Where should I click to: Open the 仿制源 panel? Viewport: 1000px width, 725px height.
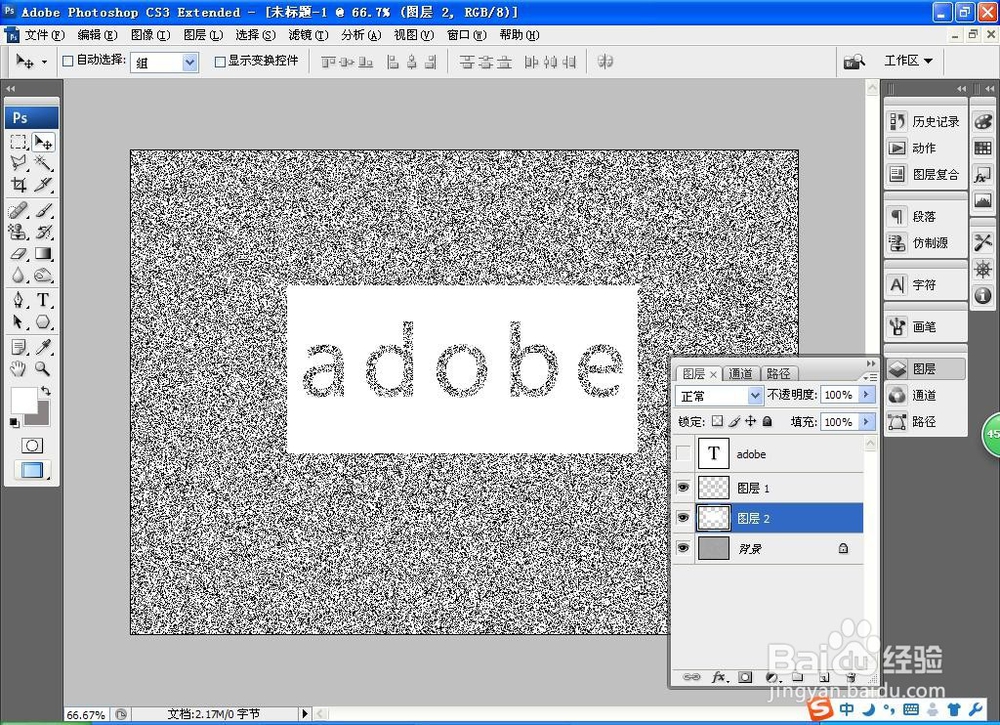(924, 242)
